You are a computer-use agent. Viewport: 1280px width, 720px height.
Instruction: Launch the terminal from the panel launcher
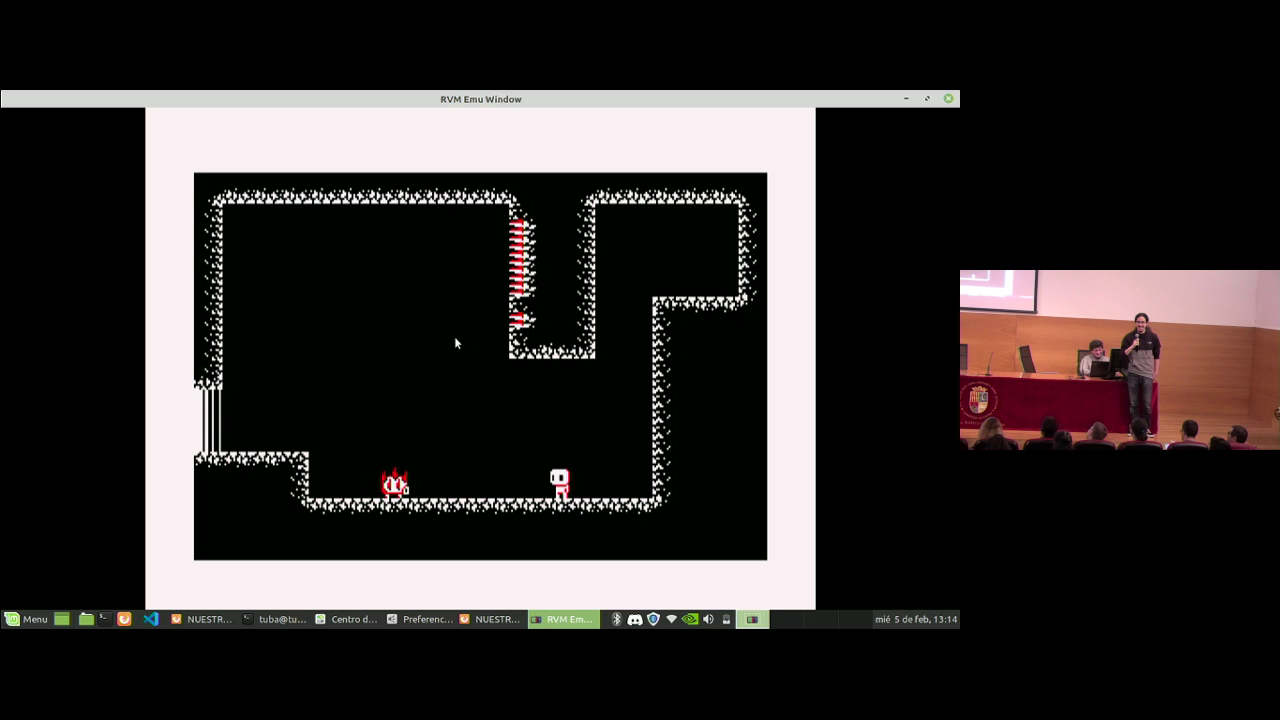(x=104, y=619)
